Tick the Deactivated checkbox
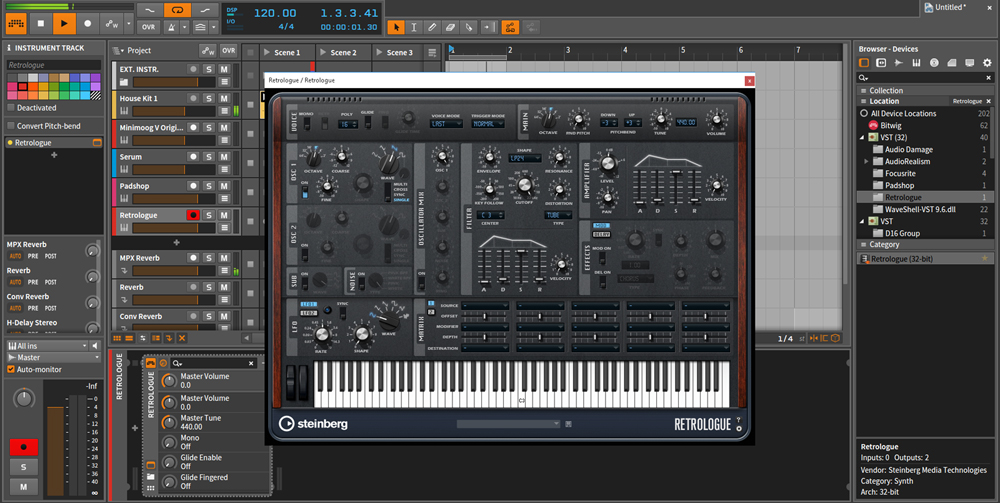 click(11, 108)
